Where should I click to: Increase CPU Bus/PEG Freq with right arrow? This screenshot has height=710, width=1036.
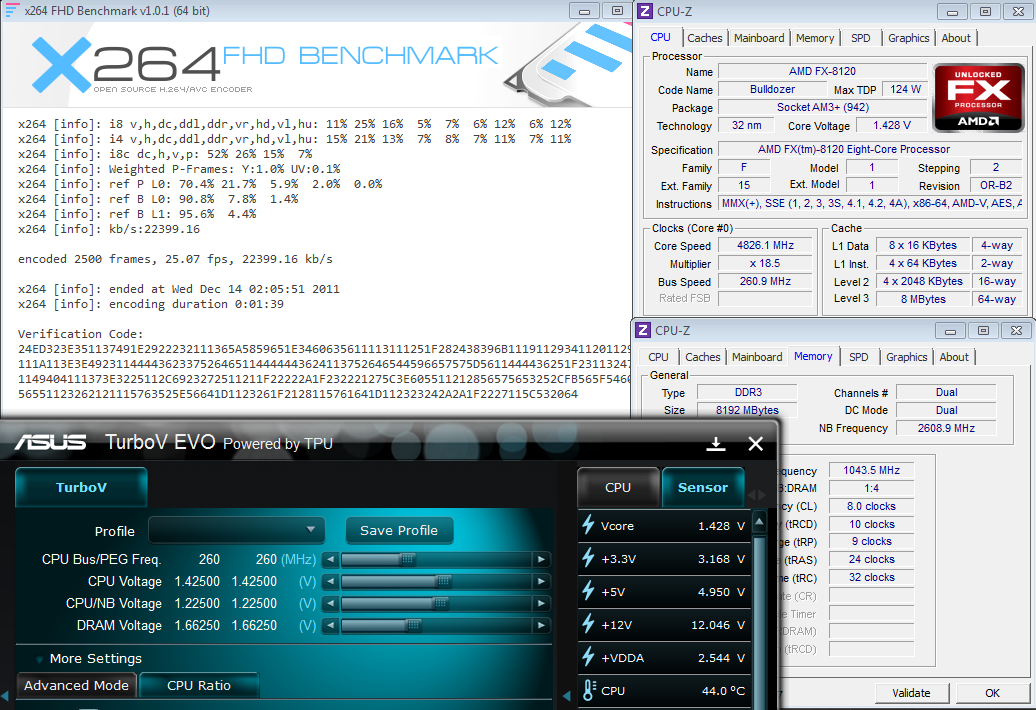pos(542,559)
